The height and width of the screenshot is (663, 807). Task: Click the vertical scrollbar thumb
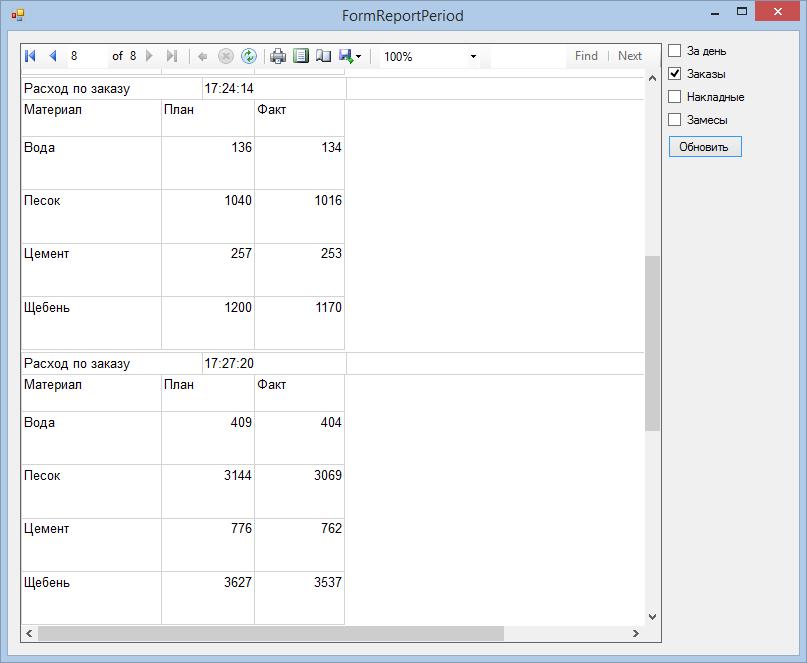pyautogui.click(x=652, y=343)
